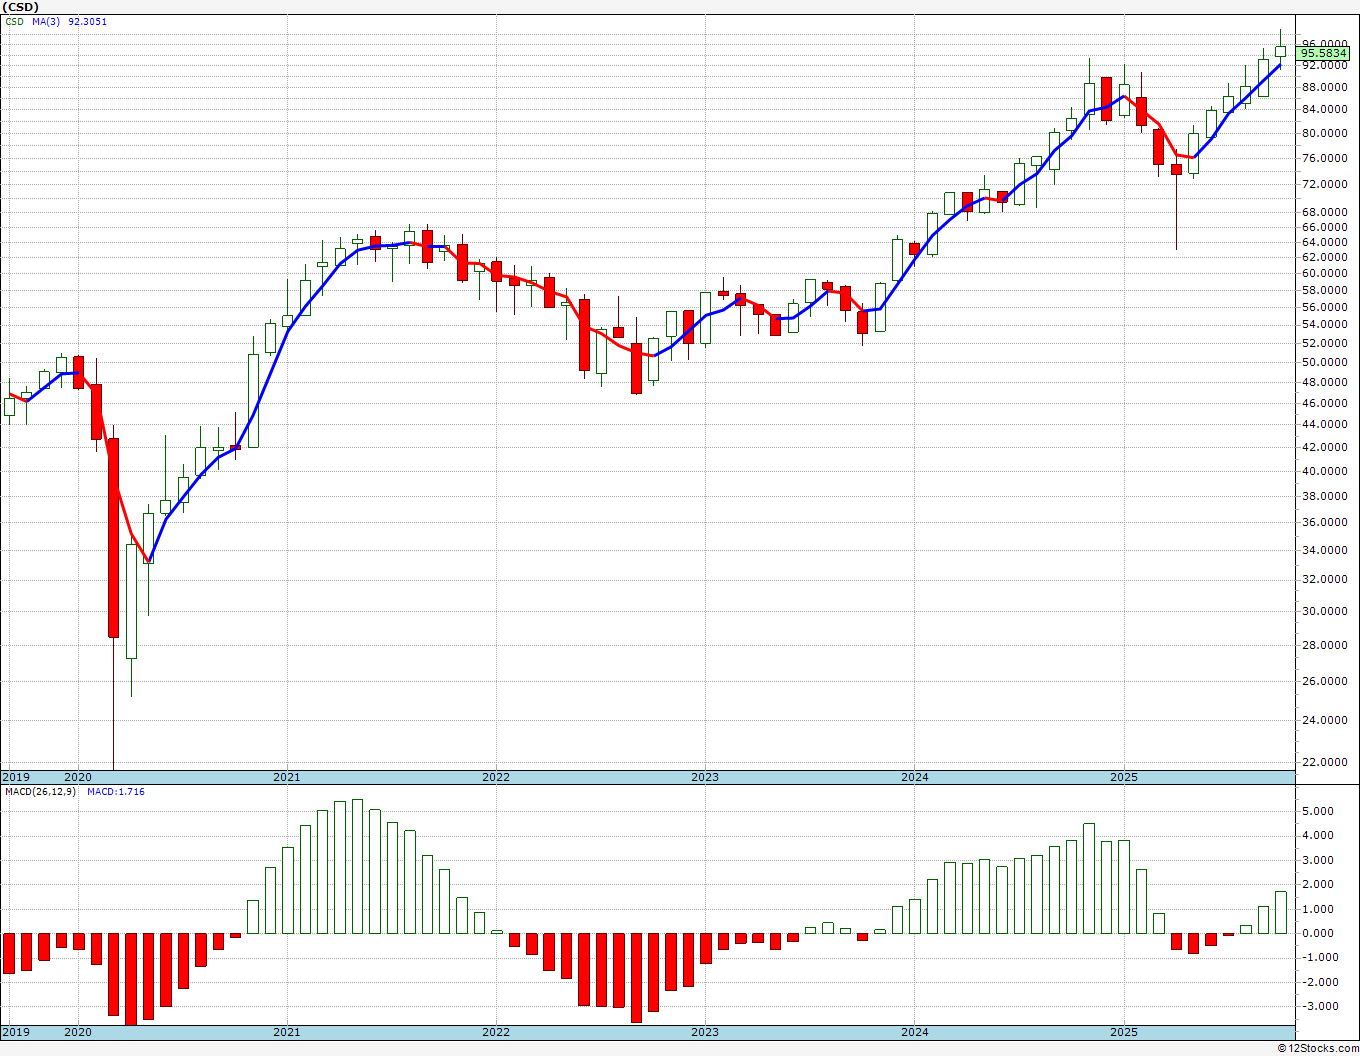Select the 84.0000 price level label
This screenshot has width=1360, height=1056.
(1326, 110)
